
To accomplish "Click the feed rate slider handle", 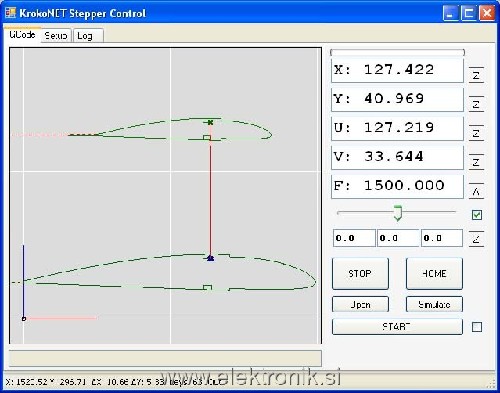I will pos(398,213).
